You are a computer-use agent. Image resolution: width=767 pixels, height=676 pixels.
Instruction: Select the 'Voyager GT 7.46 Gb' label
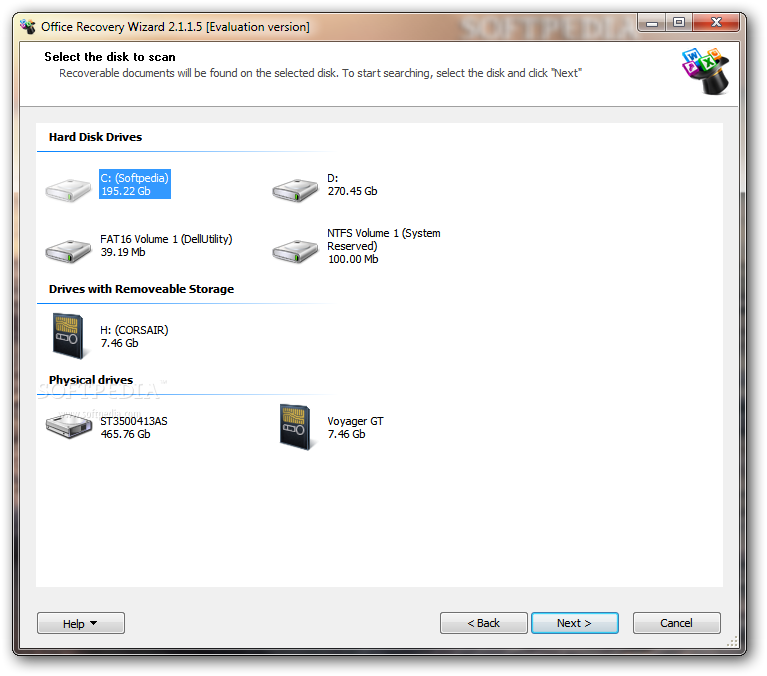[x=355, y=428]
